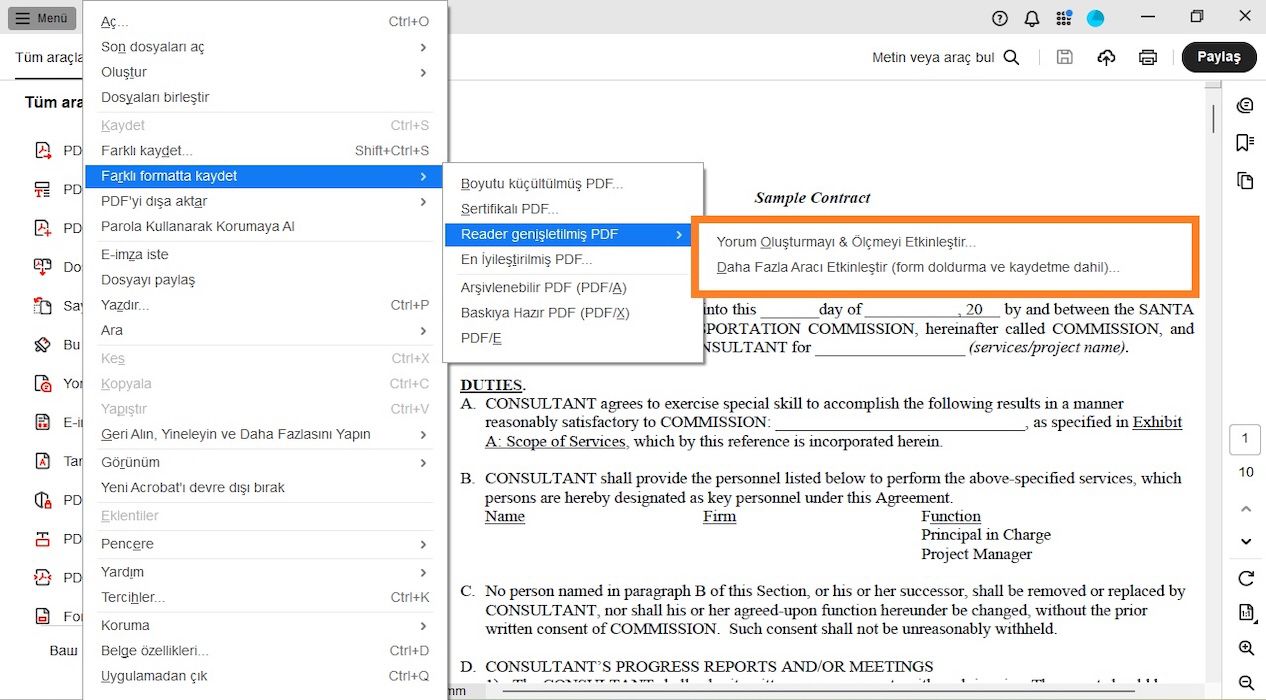Open the Adobe apps grid
Viewport: 1266px width, 700px height.
pos(1063,18)
